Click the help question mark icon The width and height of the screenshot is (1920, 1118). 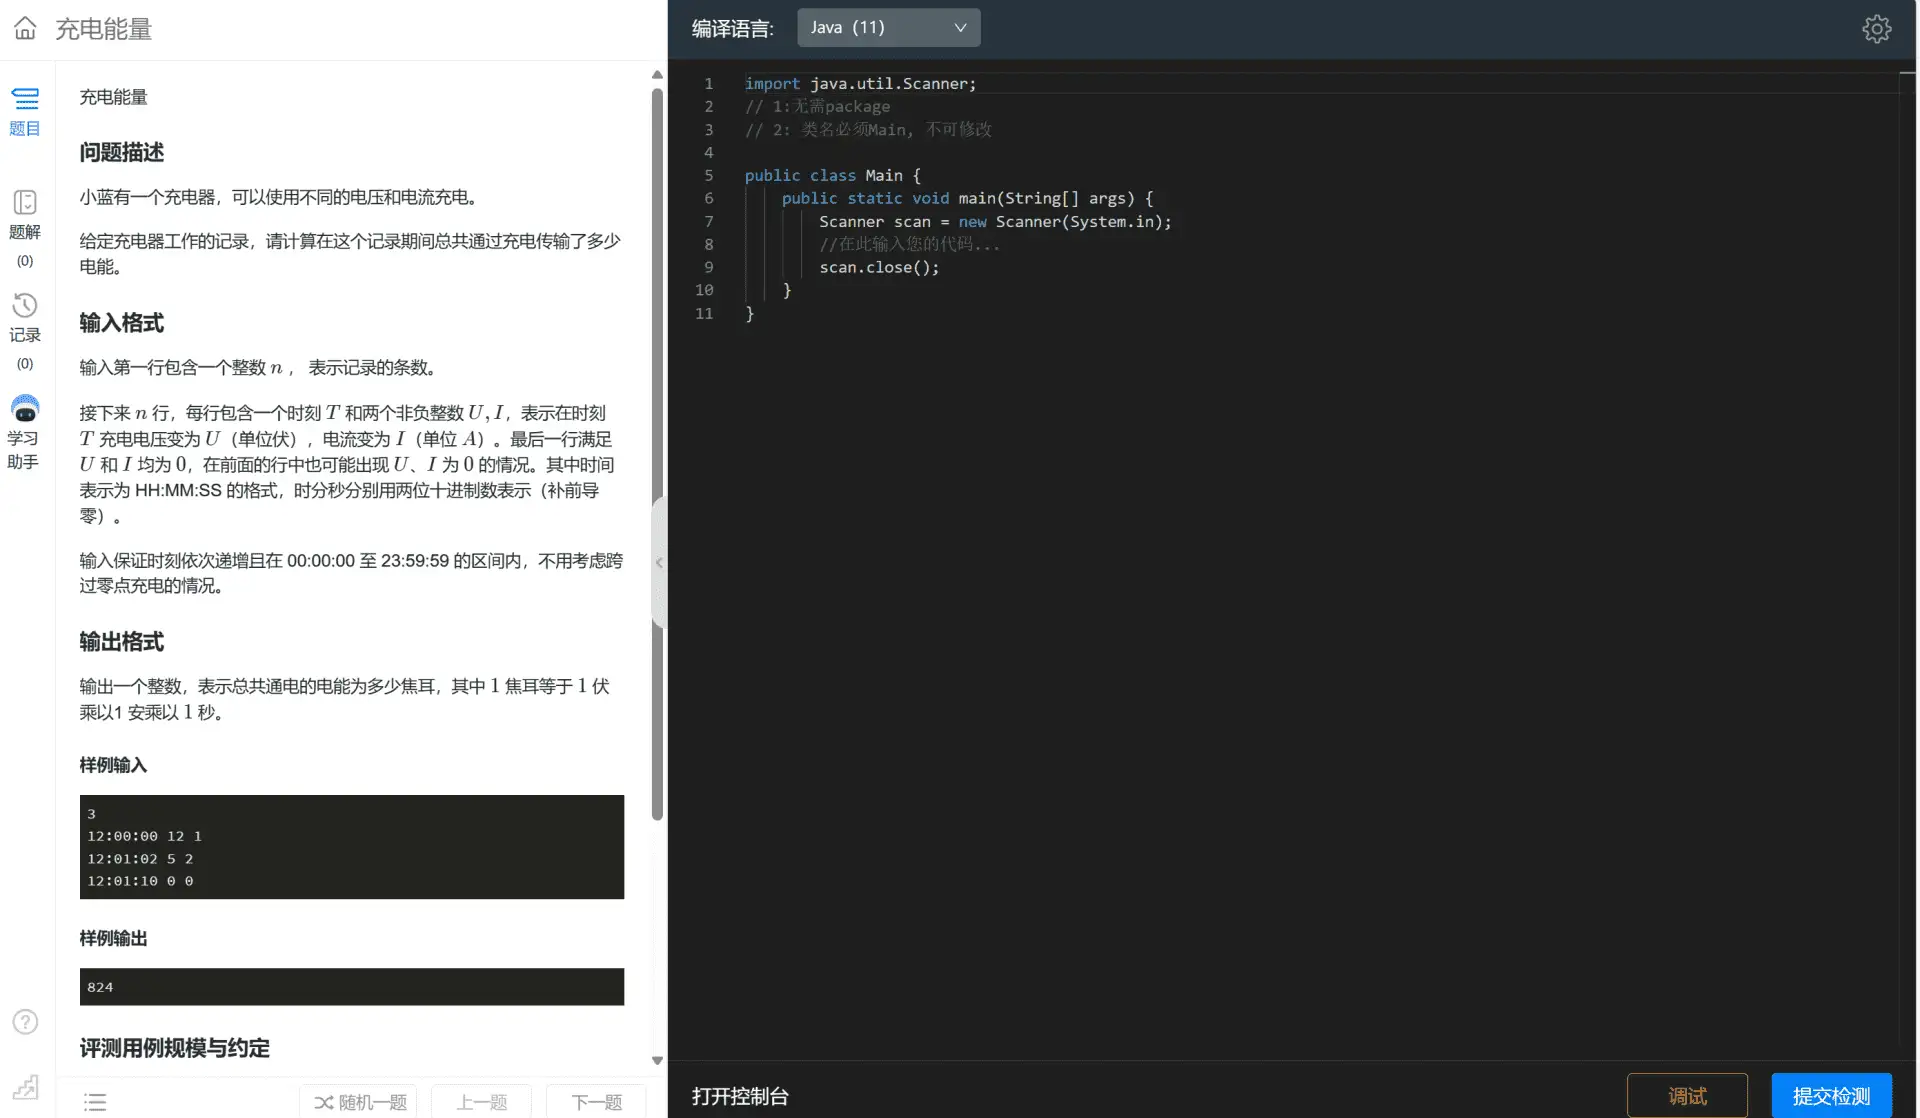point(25,1021)
